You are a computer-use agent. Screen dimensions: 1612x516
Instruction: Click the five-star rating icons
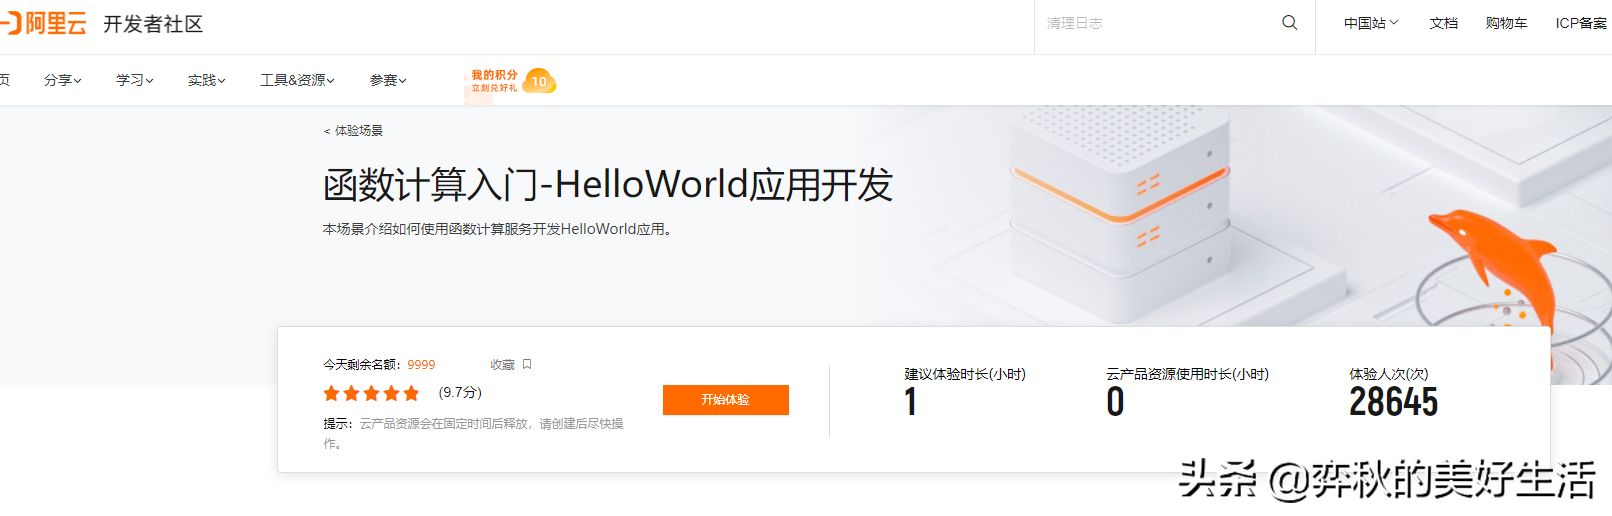point(371,393)
